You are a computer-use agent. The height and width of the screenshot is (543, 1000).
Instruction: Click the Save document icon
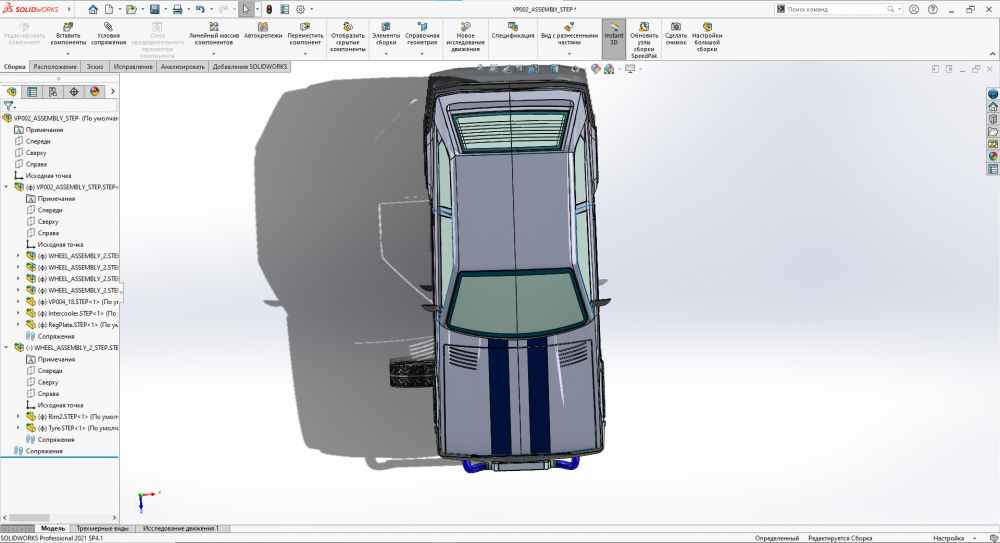pyautogui.click(x=153, y=9)
